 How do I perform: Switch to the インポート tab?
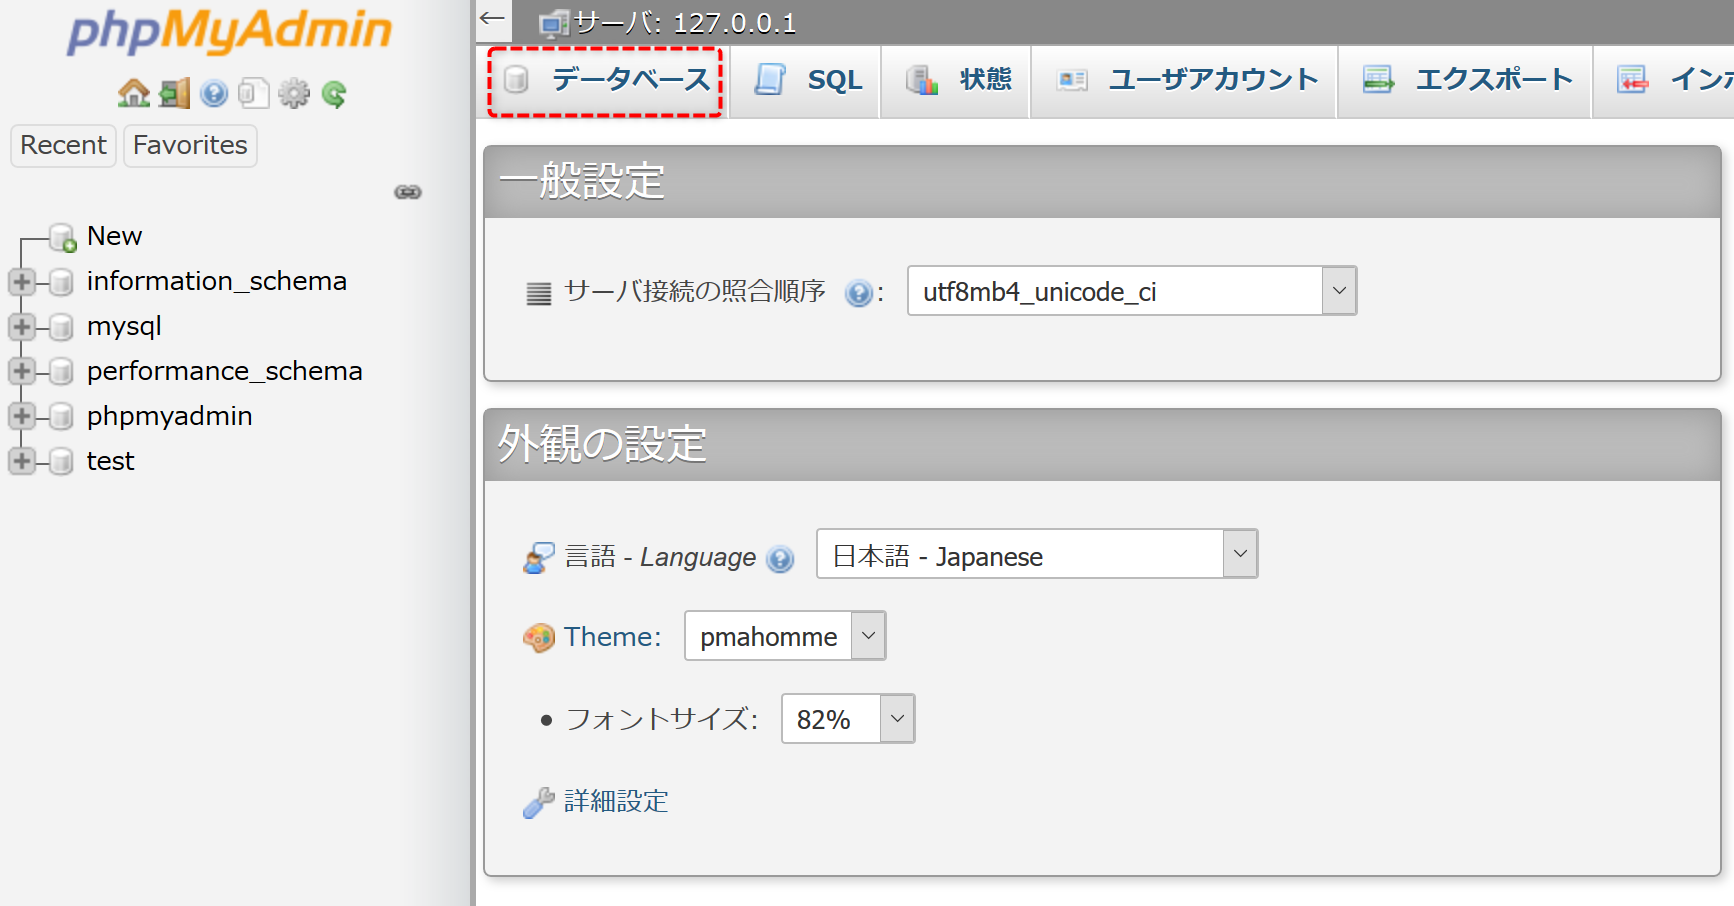click(x=1664, y=81)
